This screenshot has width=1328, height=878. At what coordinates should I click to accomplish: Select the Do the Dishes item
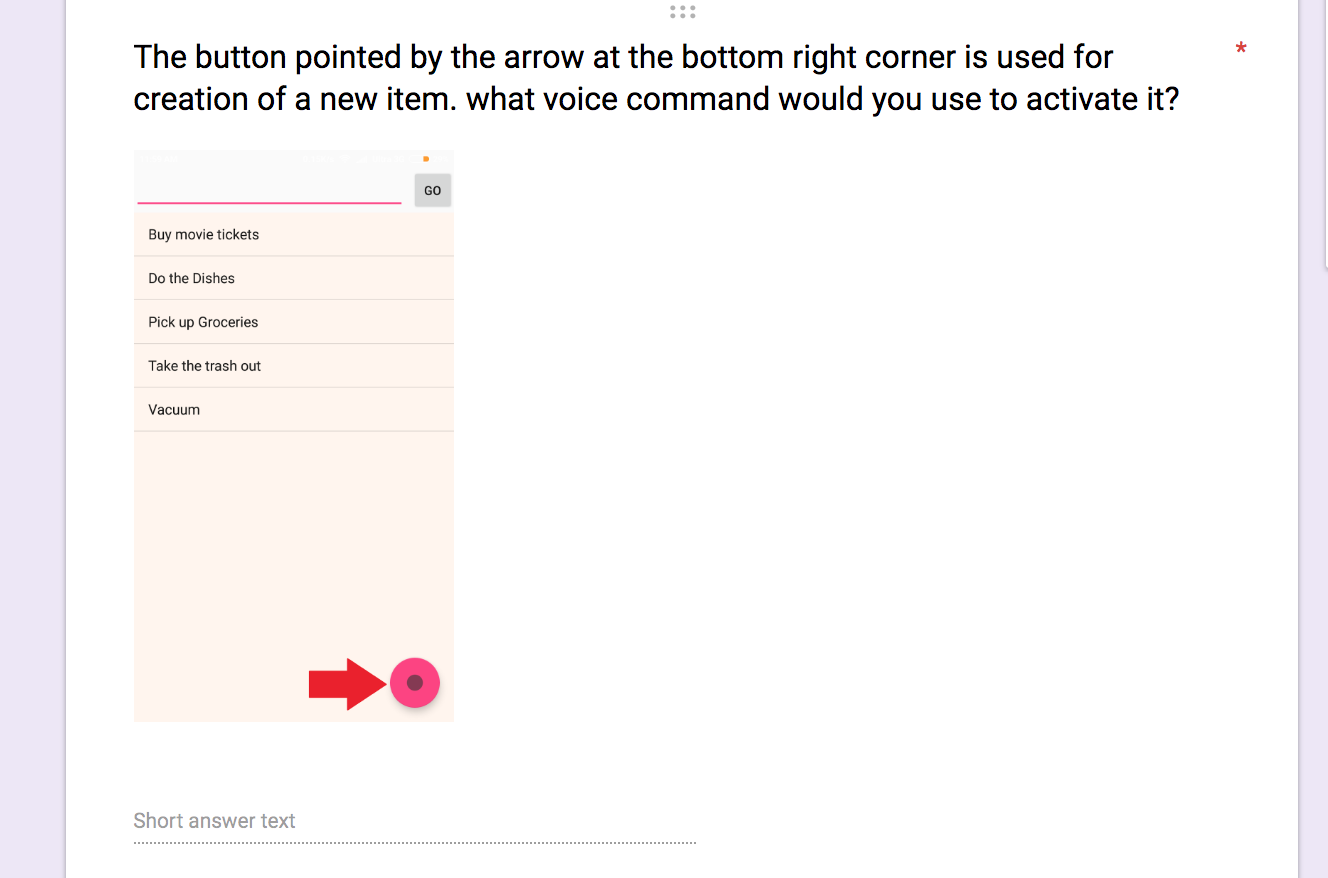(294, 278)
